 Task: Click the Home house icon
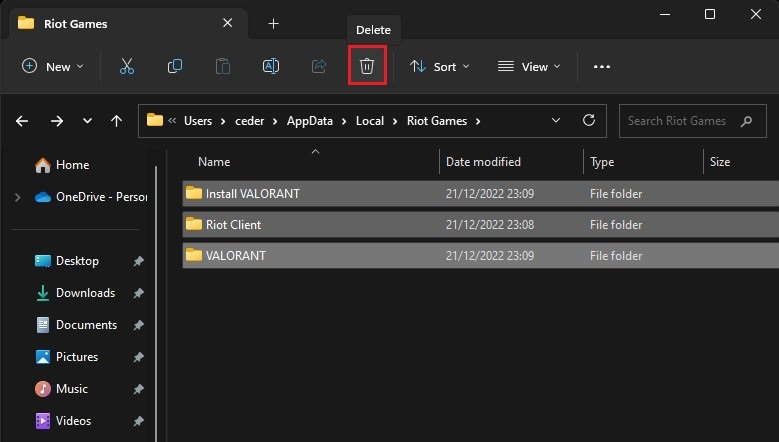(x=43, y=165)
